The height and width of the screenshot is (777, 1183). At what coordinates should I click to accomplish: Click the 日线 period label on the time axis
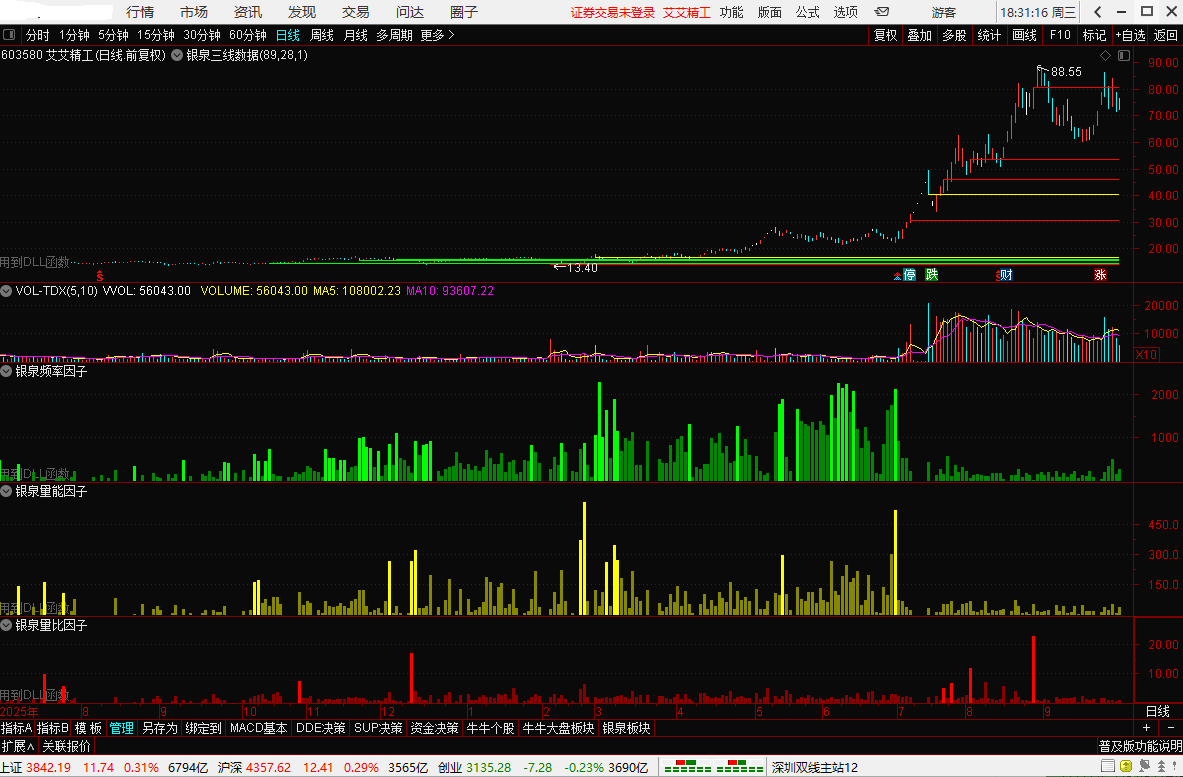click(1157, 711)
